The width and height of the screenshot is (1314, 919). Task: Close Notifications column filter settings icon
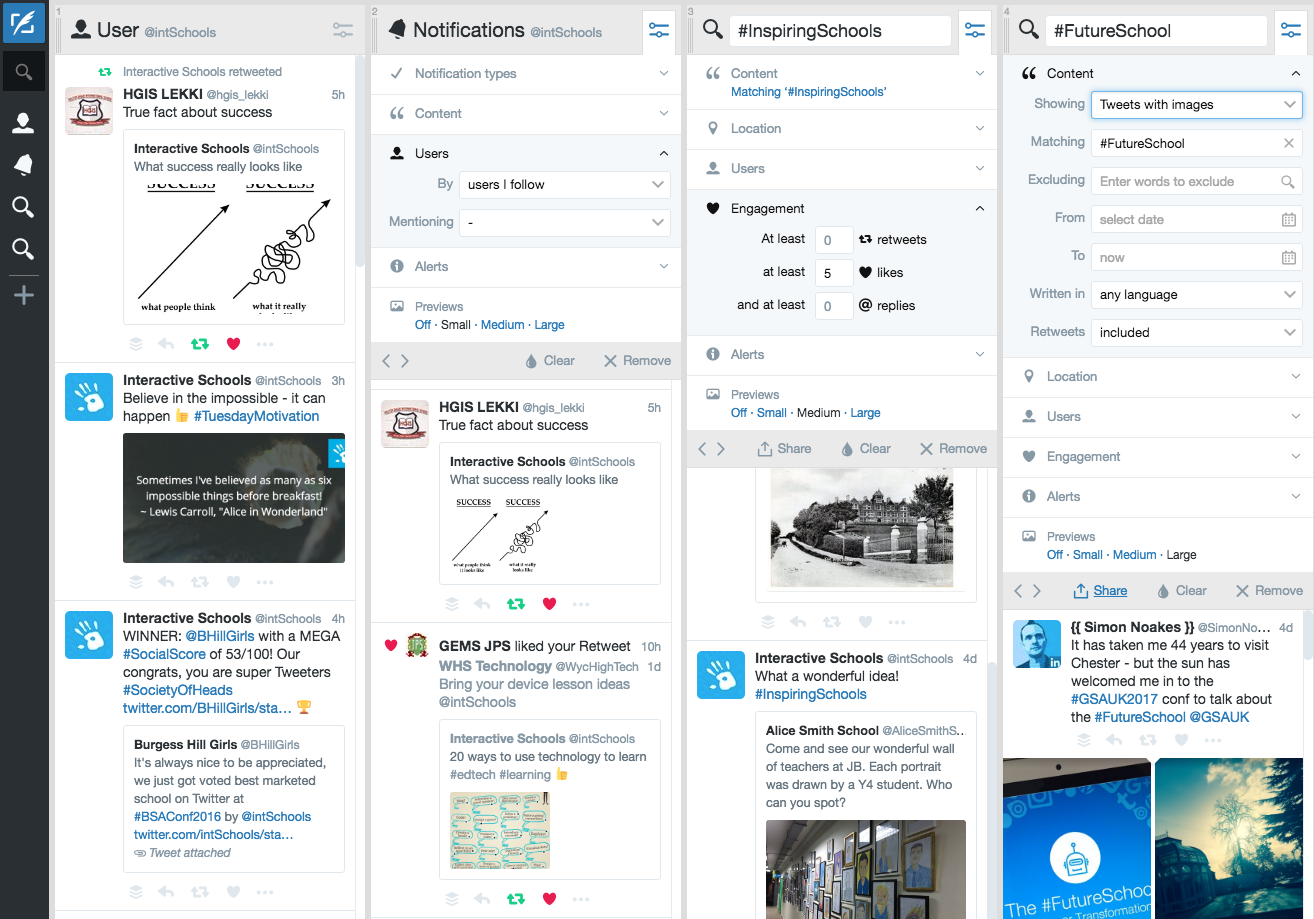pyautogui.click(x=659, y=31)
